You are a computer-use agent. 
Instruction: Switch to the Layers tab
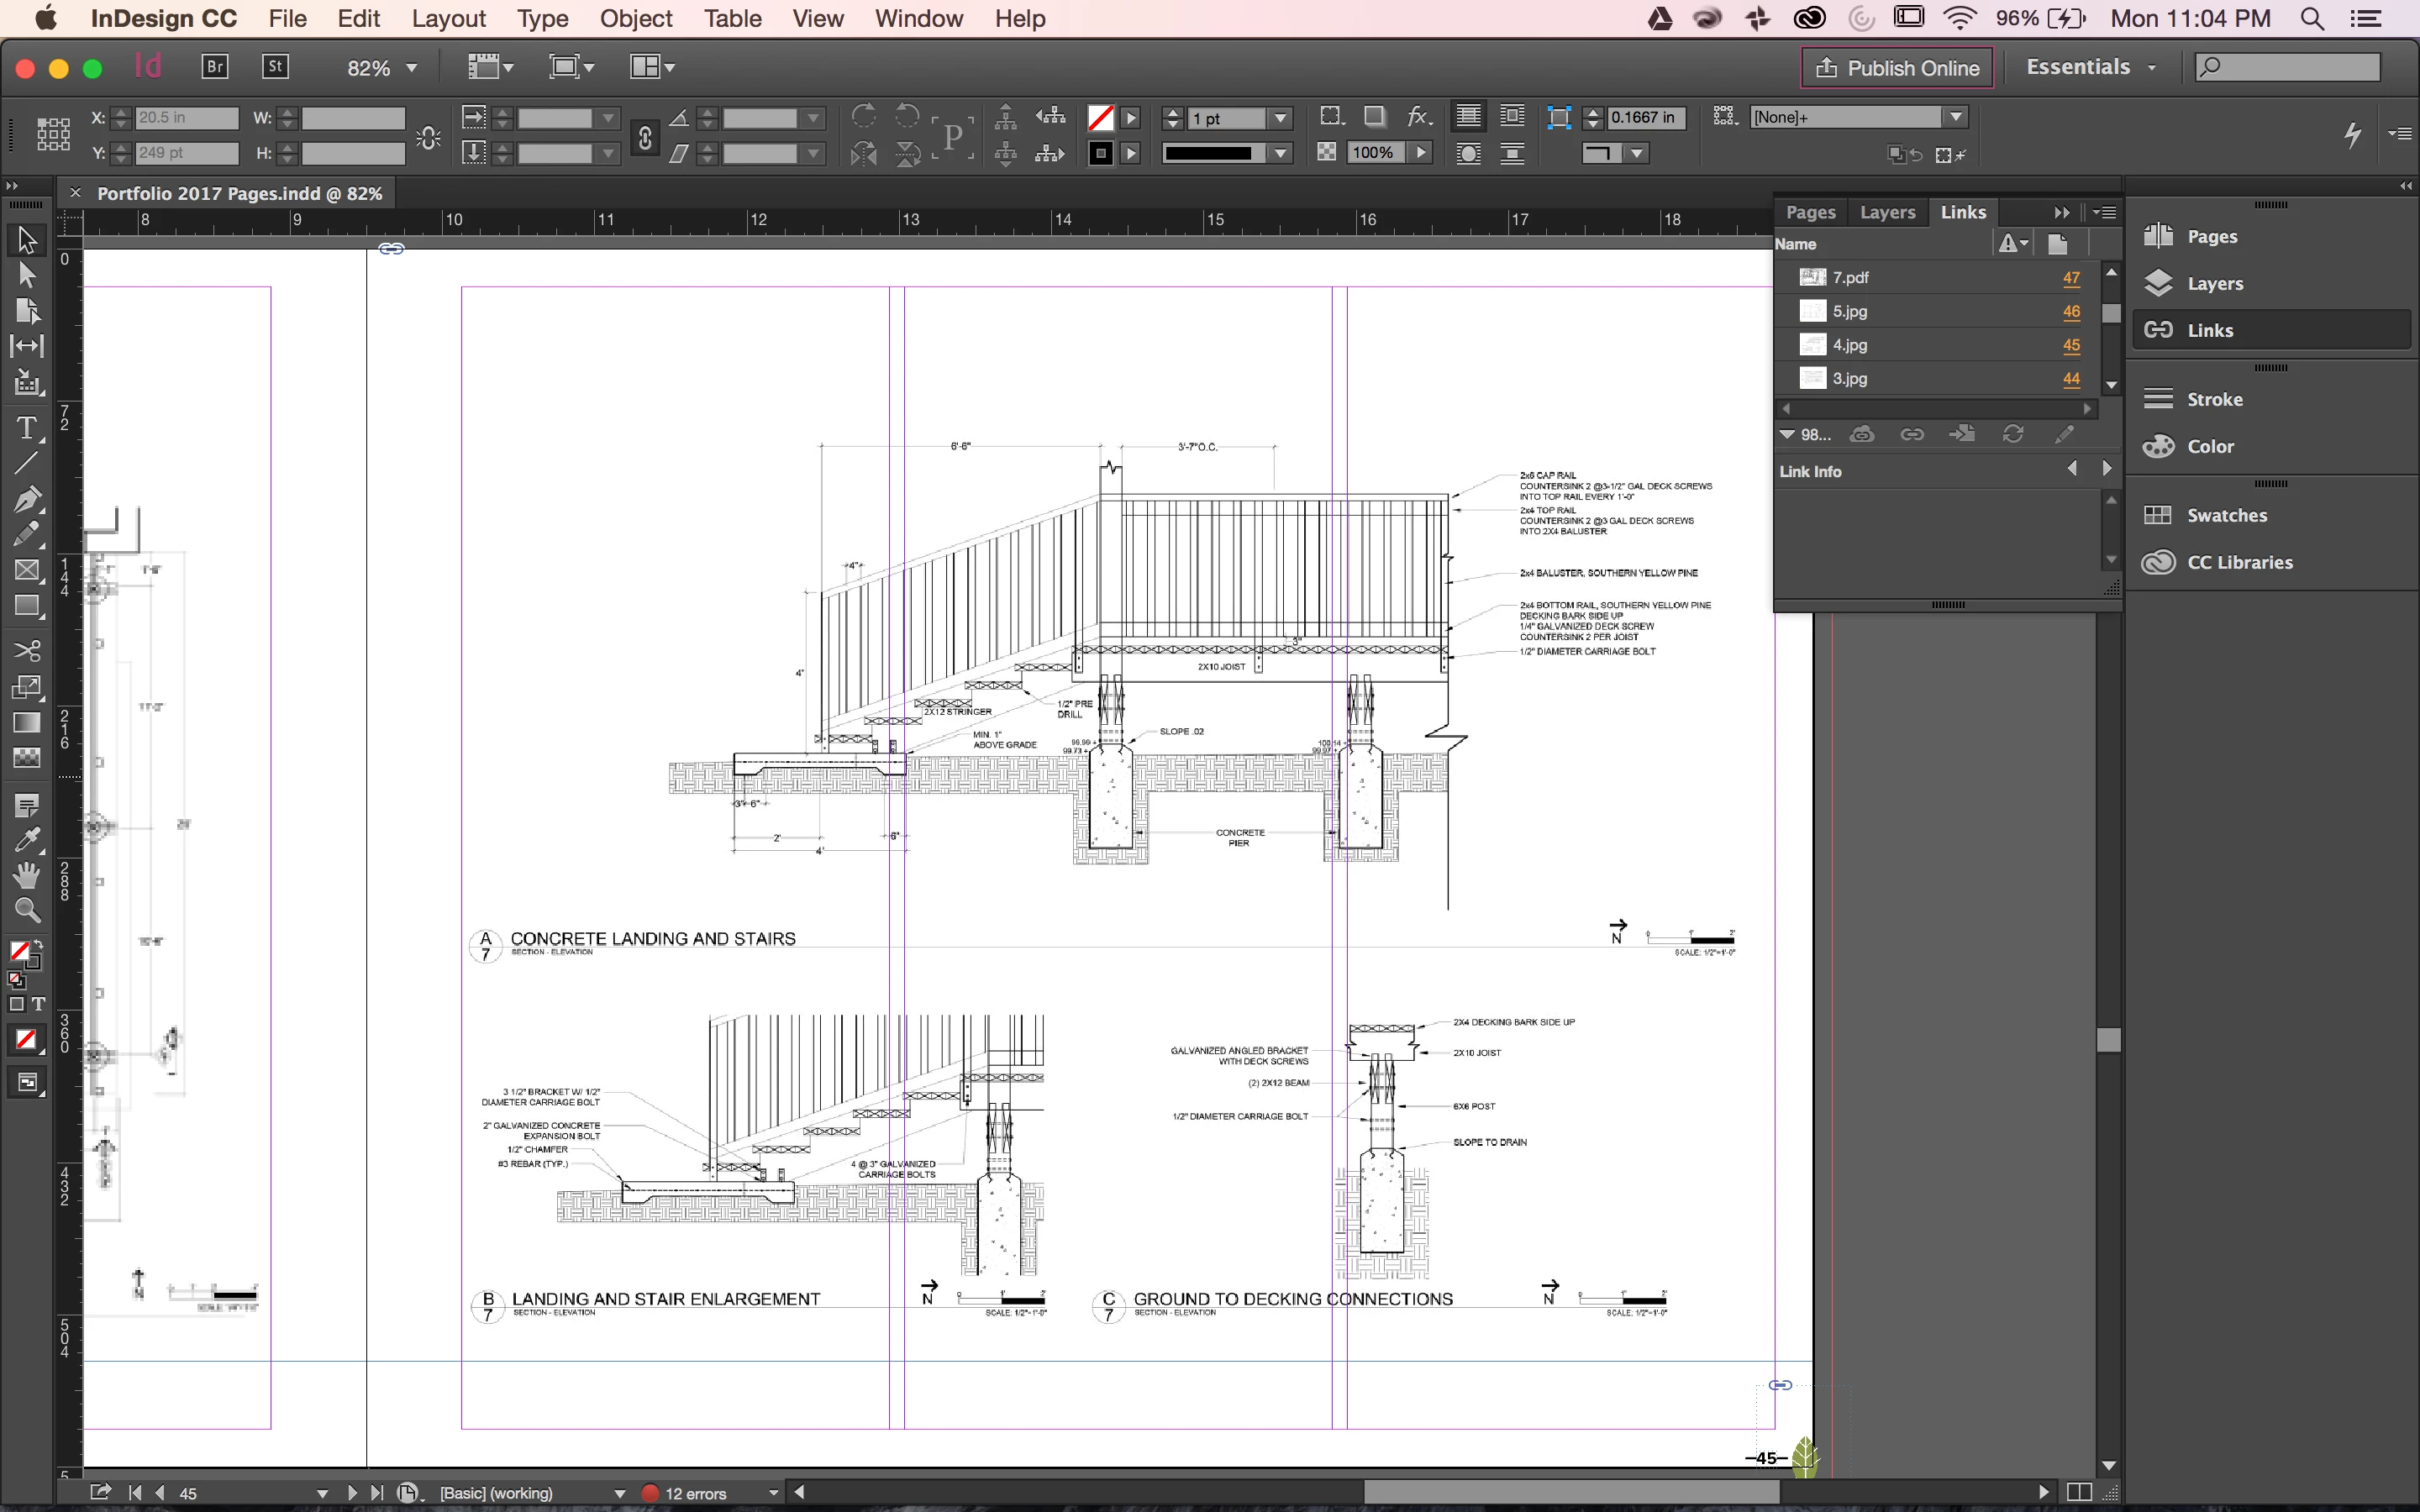tap(1887, 212)
